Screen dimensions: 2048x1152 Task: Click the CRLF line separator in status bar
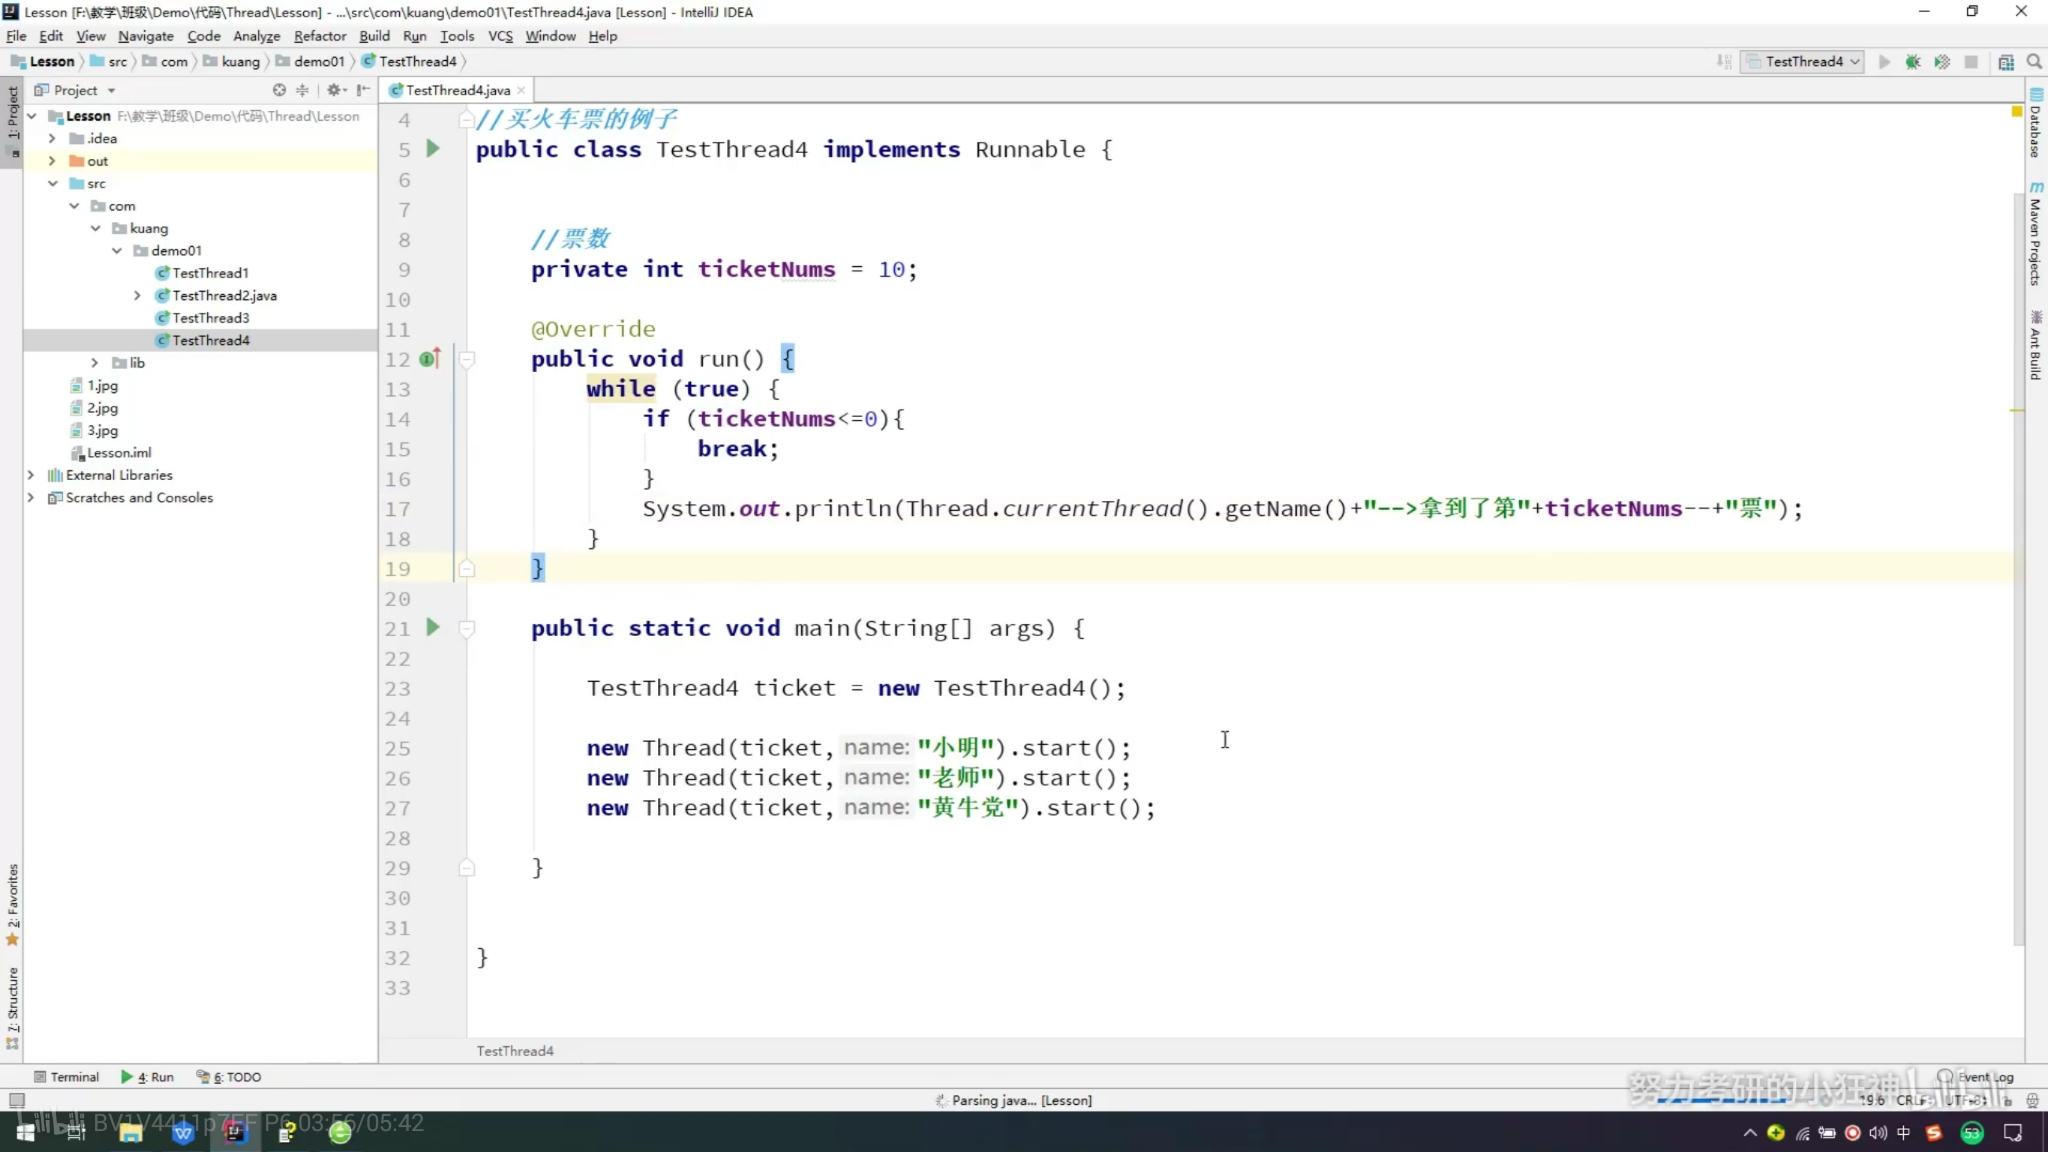pos(1913,1101)
